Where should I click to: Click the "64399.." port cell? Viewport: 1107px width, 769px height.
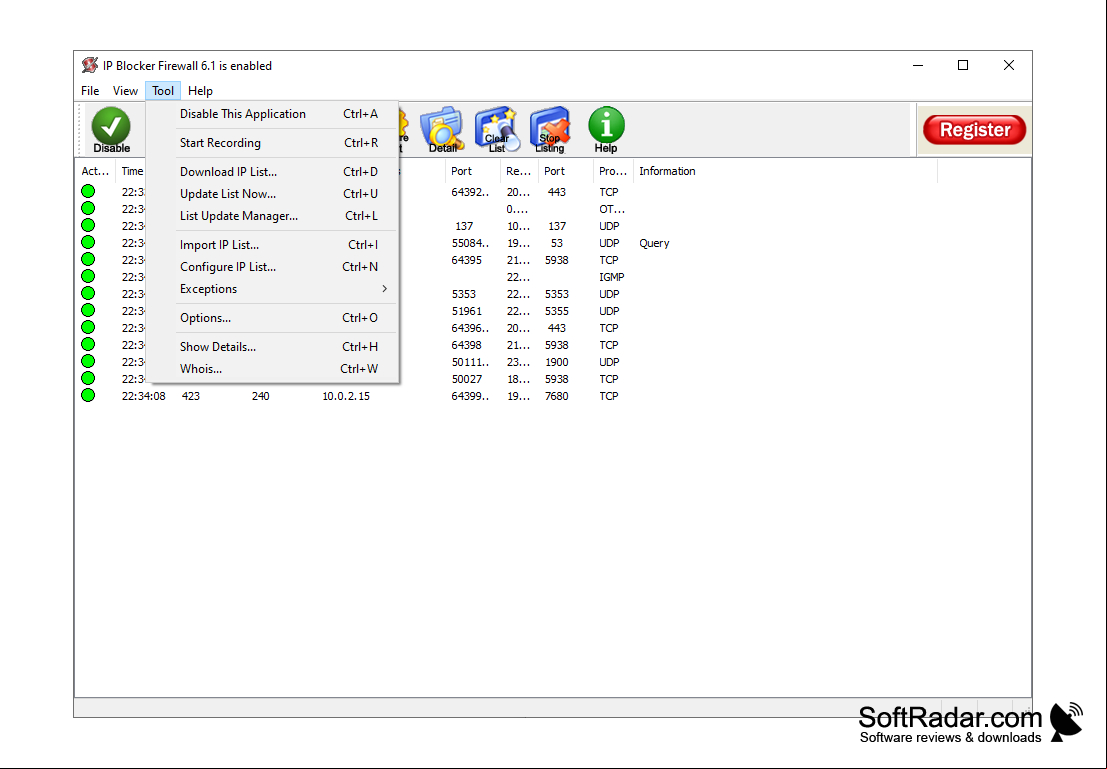tap(470, 396)
